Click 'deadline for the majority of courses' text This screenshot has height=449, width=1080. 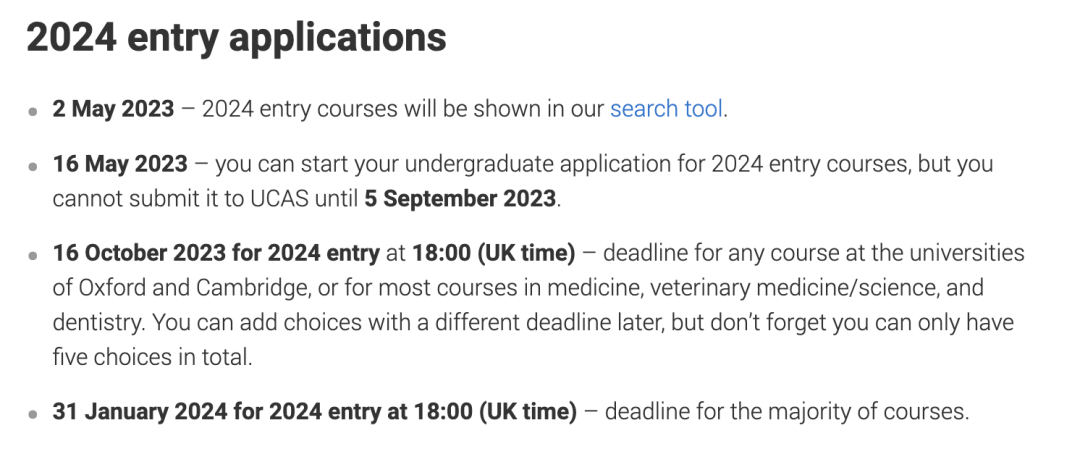[x=787, y=411]
